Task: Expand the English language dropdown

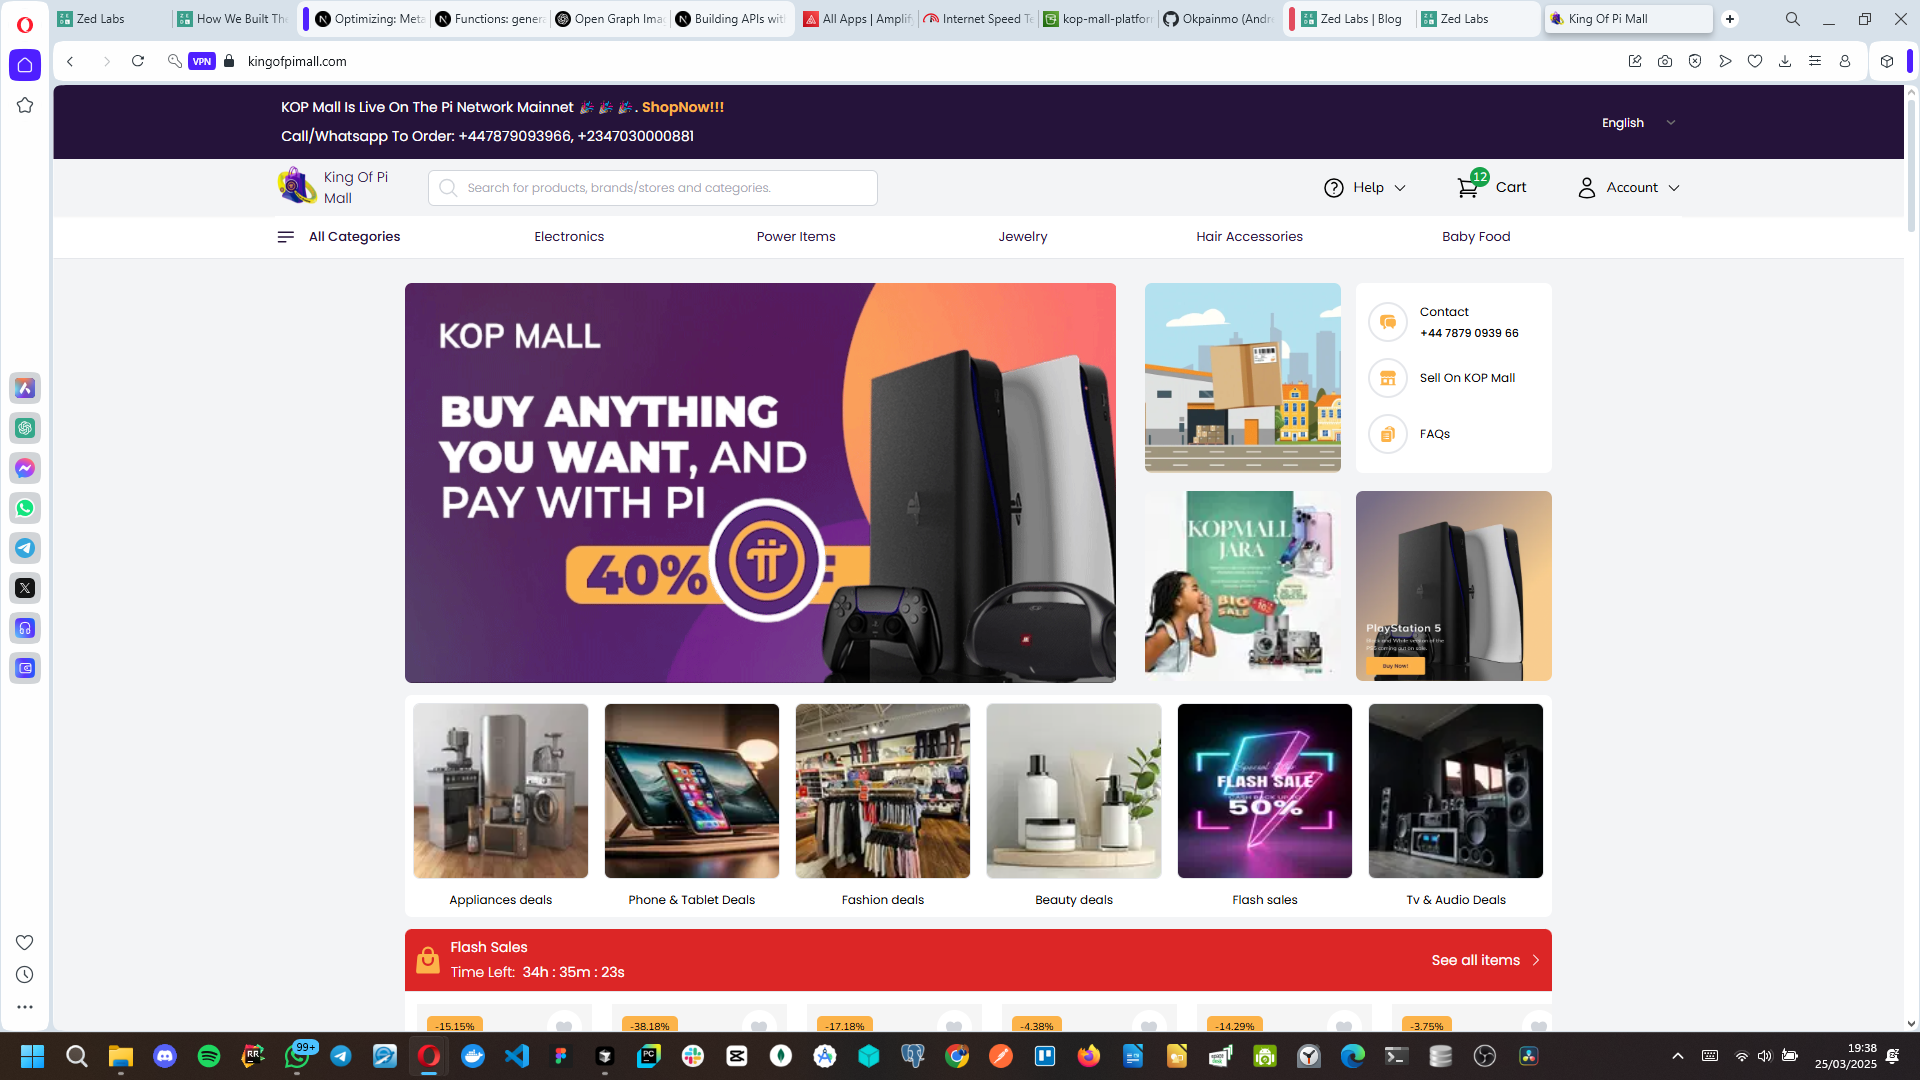Action: (1638, 123)
